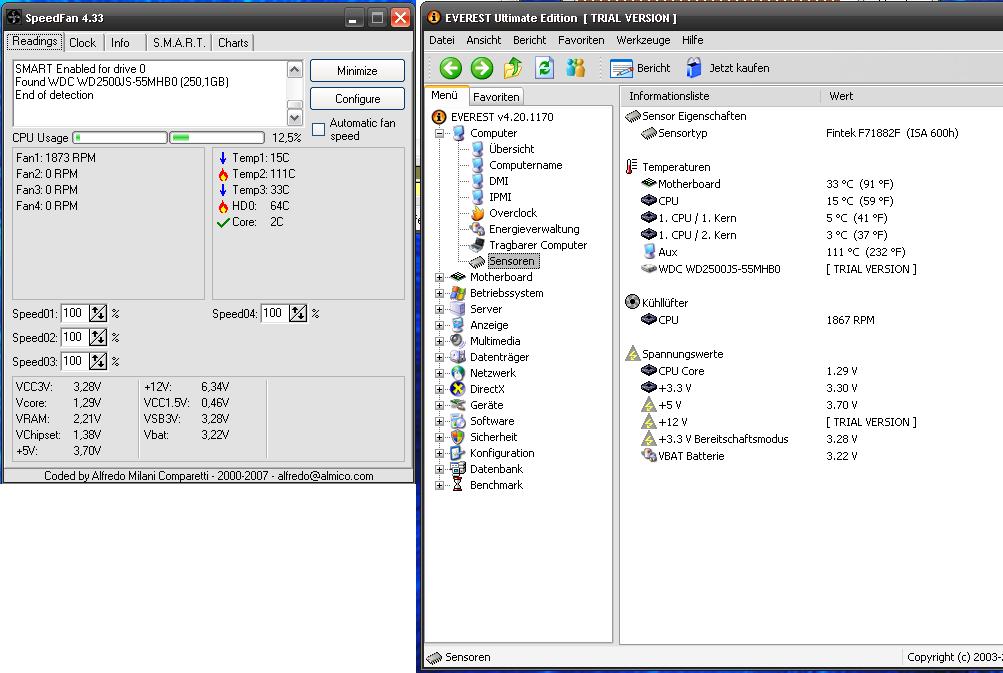Open the Favoriten menu

pyautogui.click(x=581, y=40)
